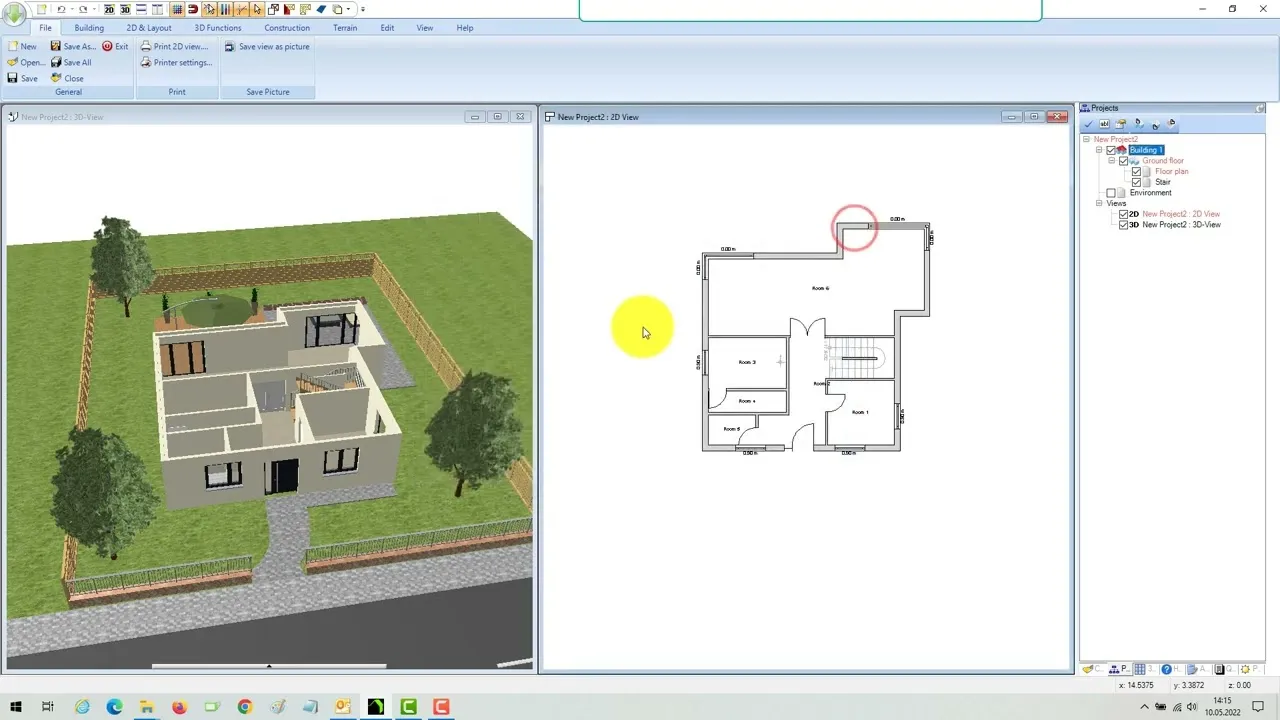
Task: Collapse the Ground floor tree node
Action: [x=1112, y=161]
